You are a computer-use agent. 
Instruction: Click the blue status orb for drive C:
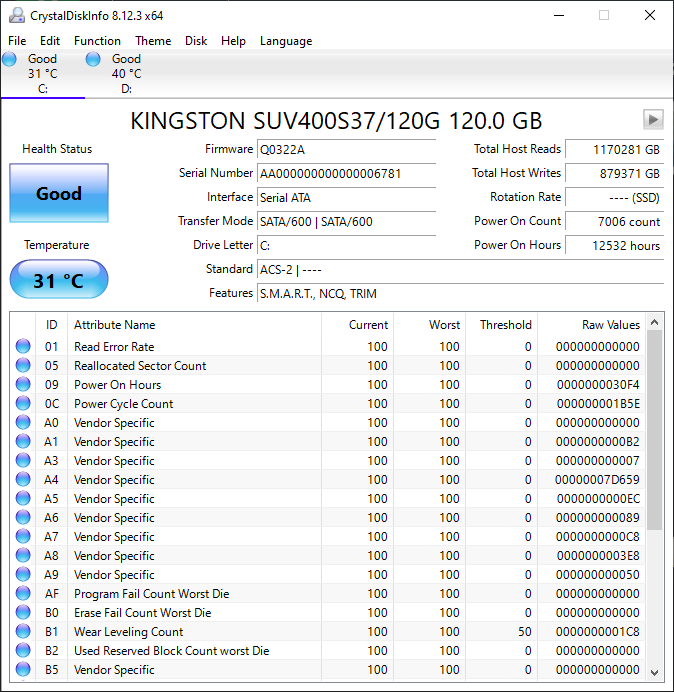9,59
